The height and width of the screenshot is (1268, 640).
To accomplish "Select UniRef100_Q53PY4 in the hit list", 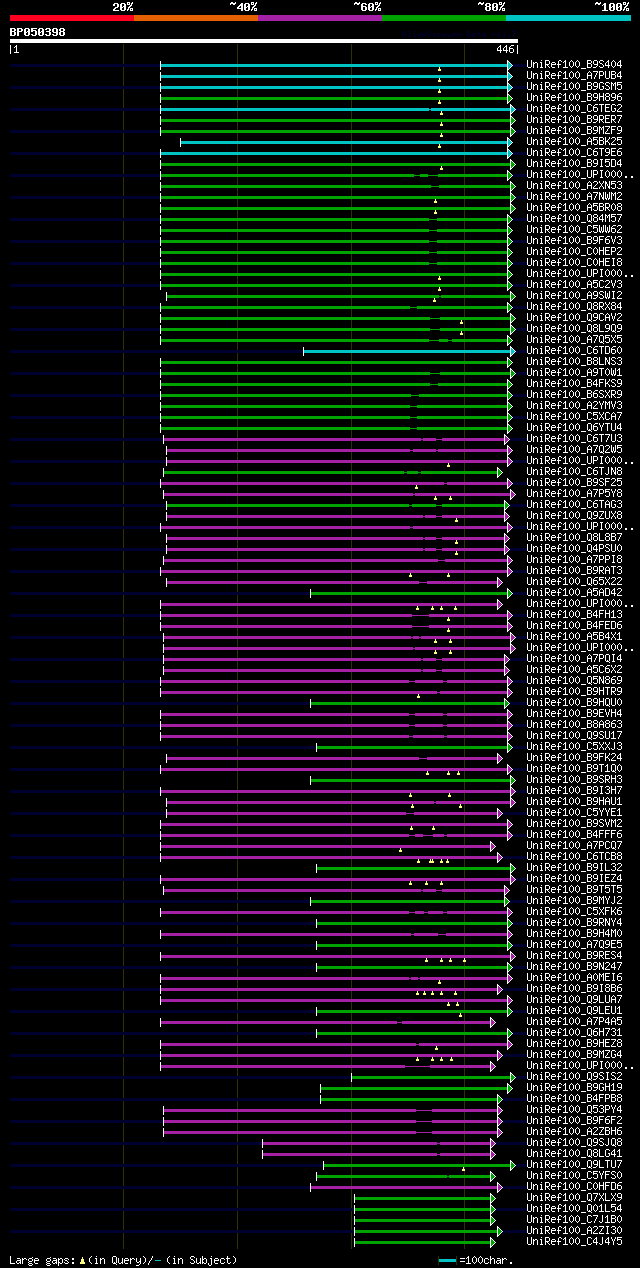I will coord(574,1110).
